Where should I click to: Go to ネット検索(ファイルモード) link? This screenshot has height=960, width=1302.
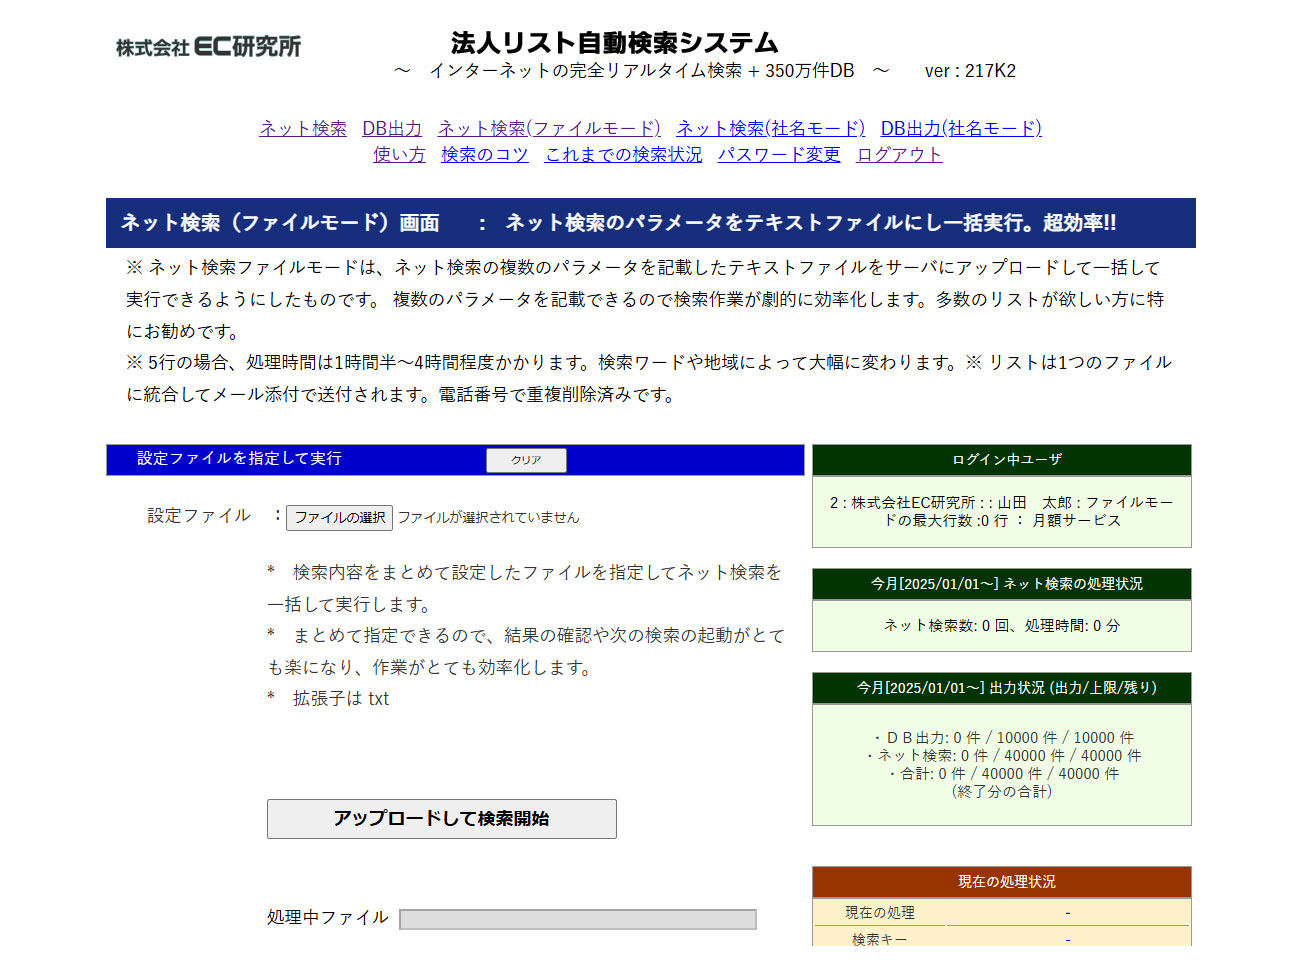click(x=549, y=128)
